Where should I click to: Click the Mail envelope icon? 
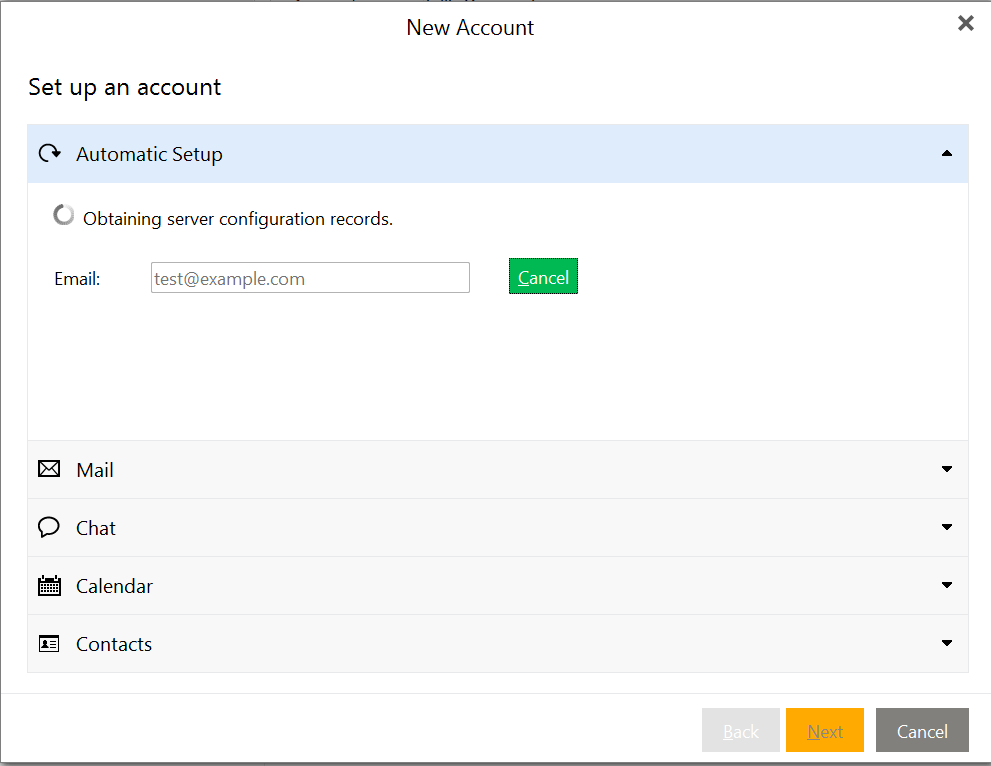49,469
